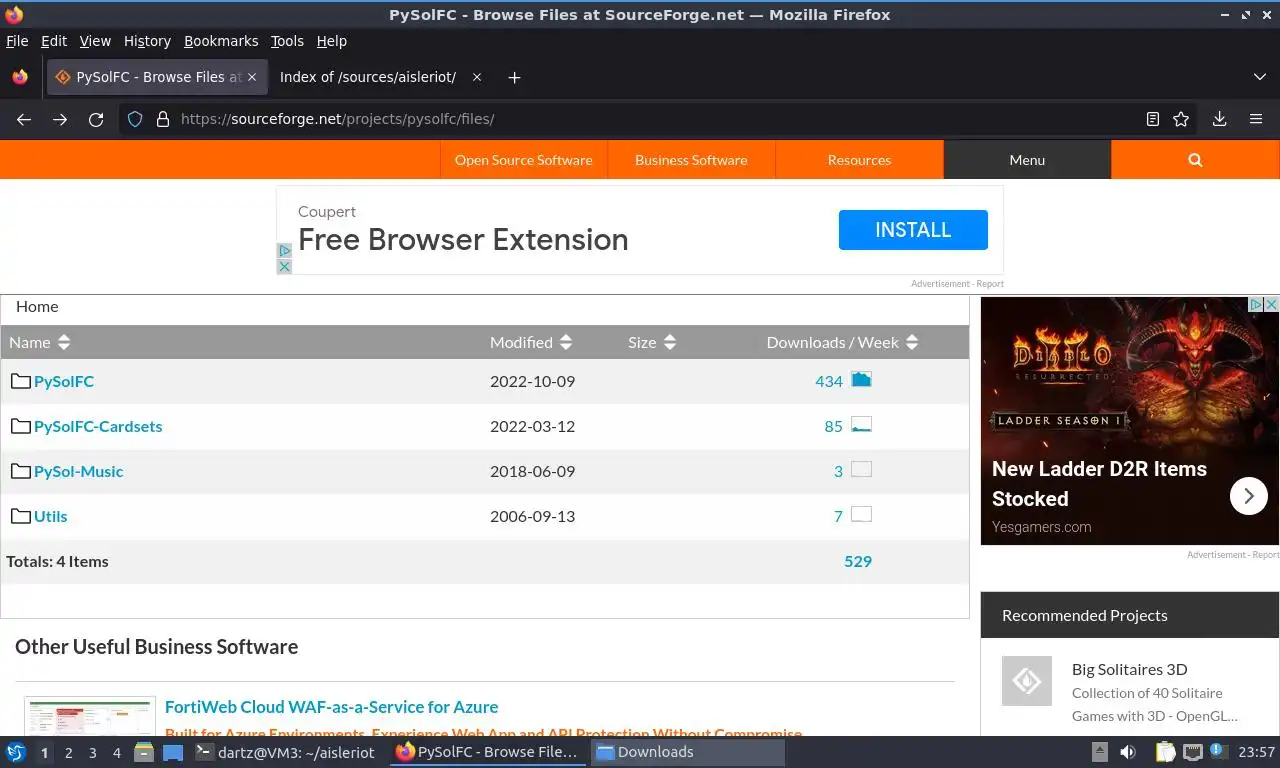
Task: Open the tracking protection shield icon
Action: tap(135, 119)
